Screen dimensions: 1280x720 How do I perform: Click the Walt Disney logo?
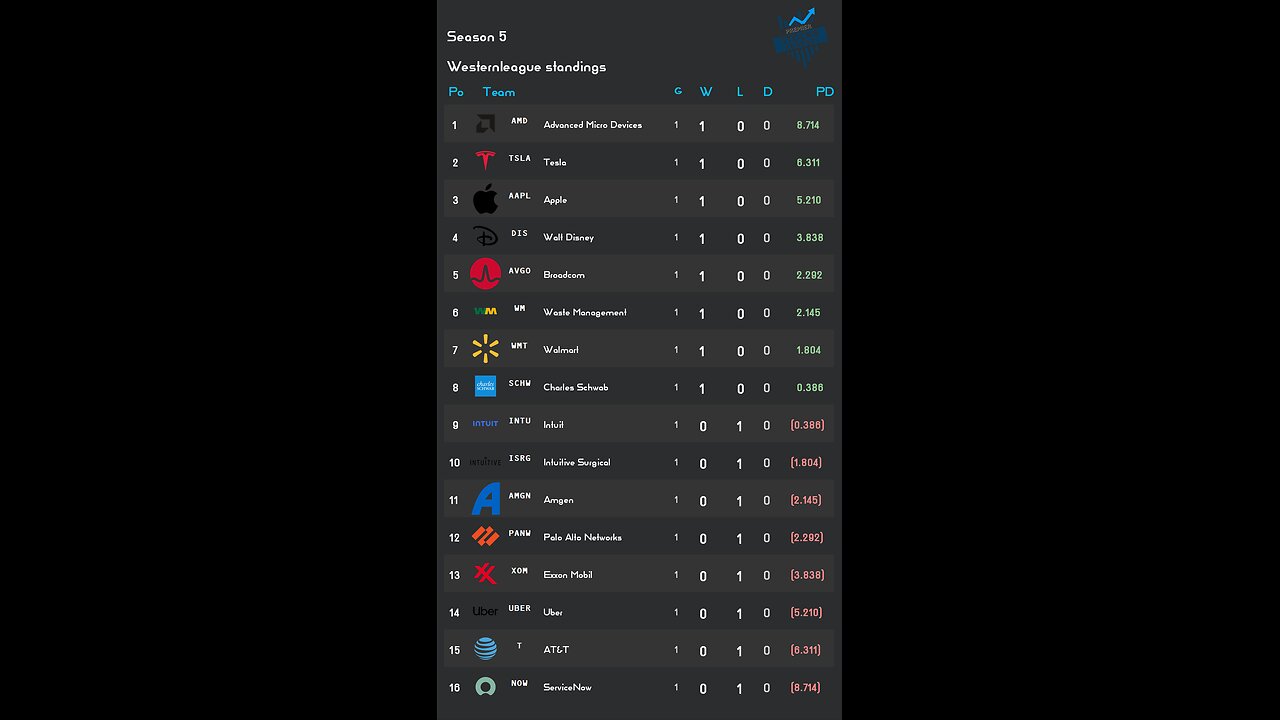(x=485, y=237)
